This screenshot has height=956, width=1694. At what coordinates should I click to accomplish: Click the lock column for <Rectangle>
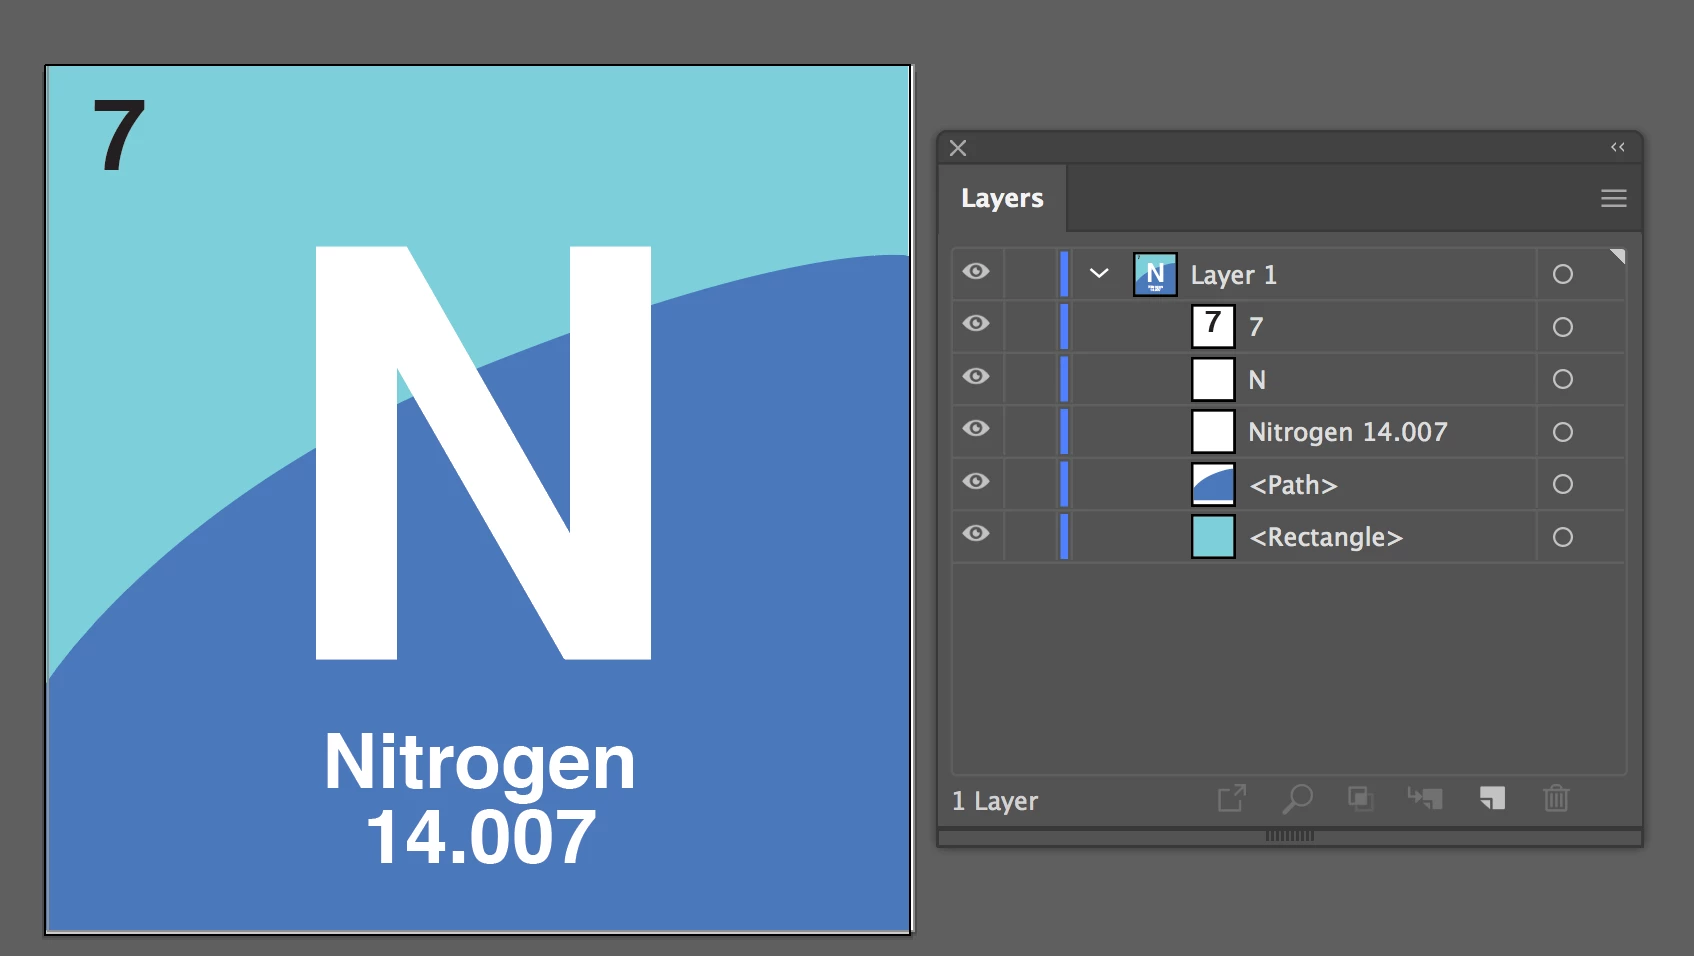pos(1030,537)
